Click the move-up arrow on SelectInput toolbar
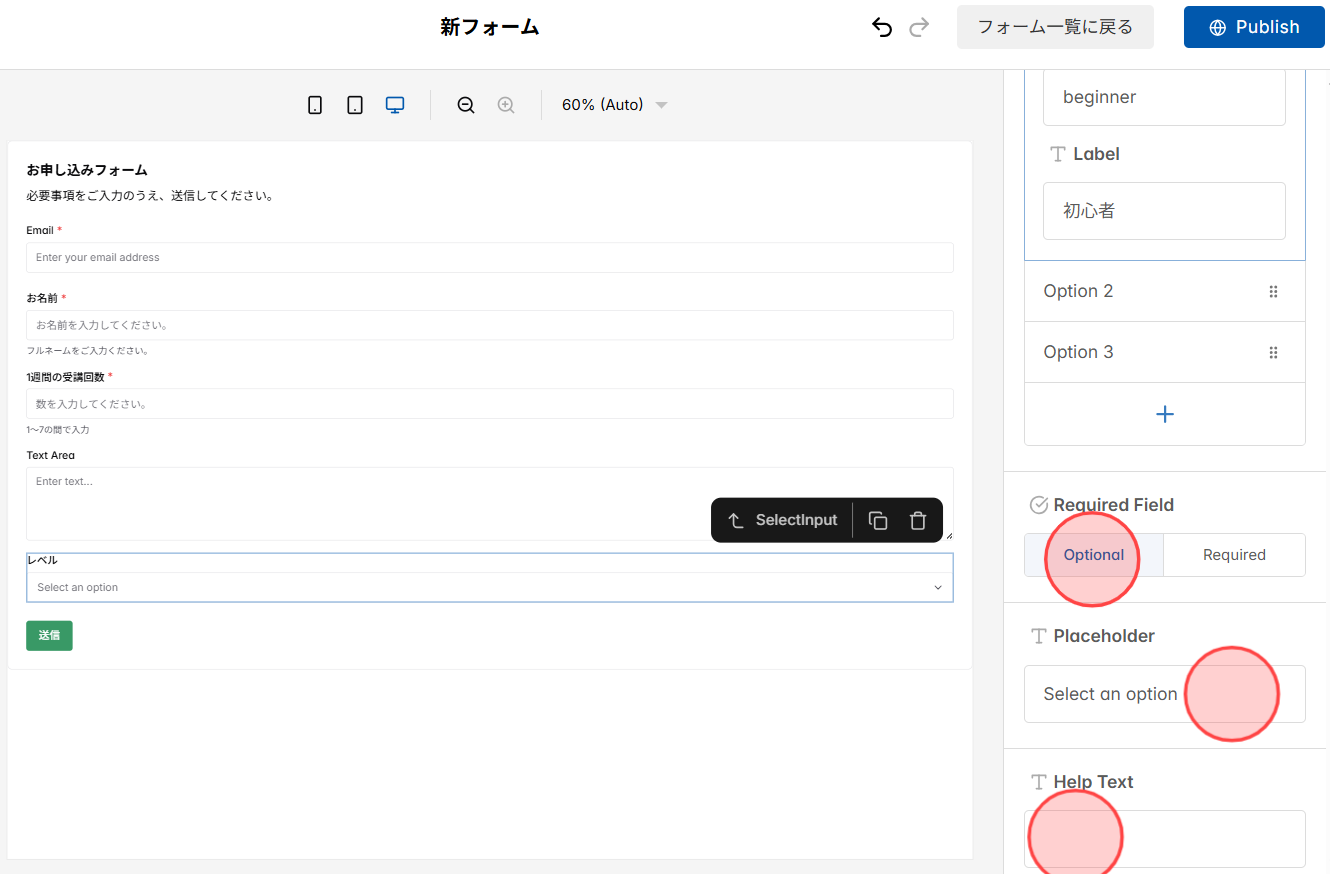 (736, 520)
